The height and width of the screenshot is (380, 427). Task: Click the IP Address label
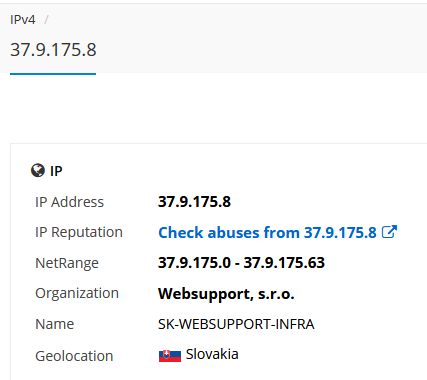[x=69, y=202]
